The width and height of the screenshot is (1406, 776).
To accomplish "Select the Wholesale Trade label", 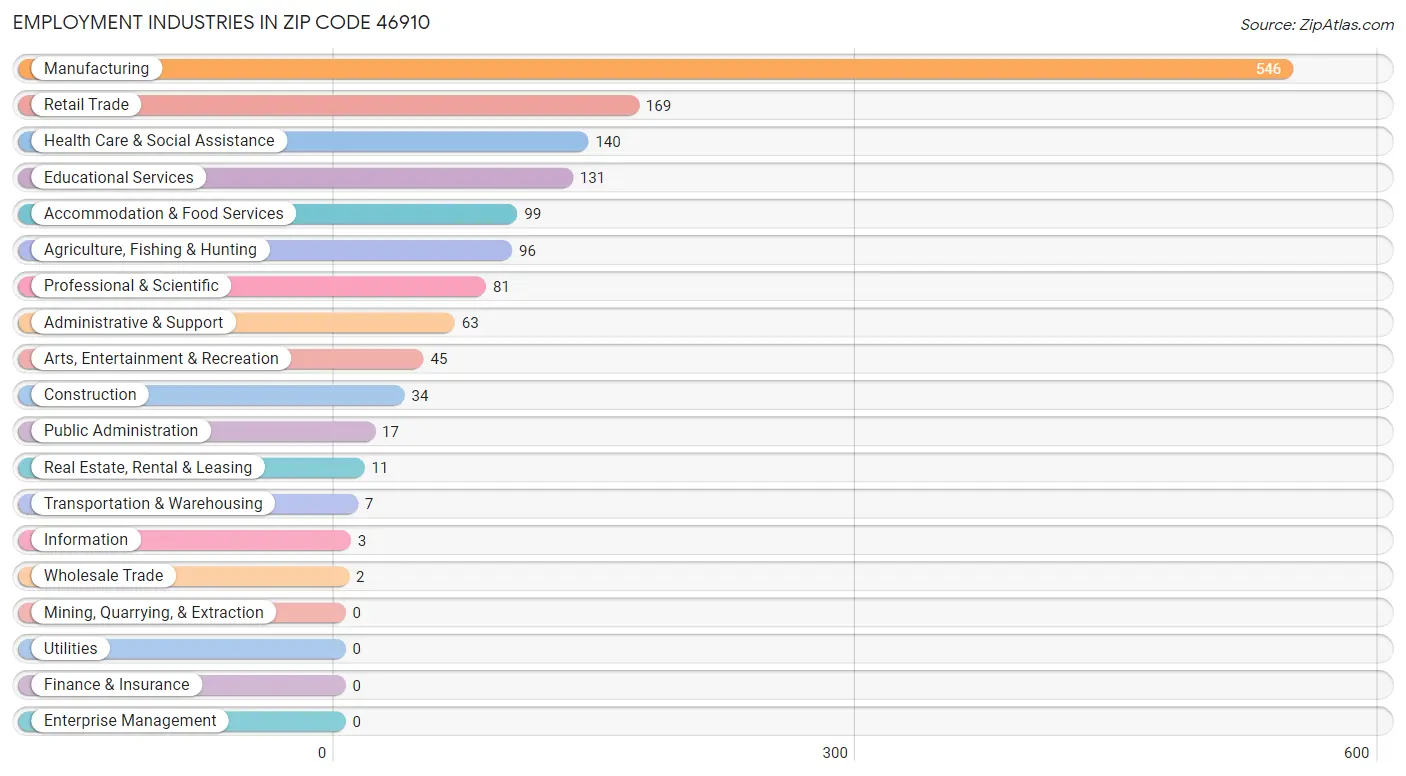I will [103, 576].
